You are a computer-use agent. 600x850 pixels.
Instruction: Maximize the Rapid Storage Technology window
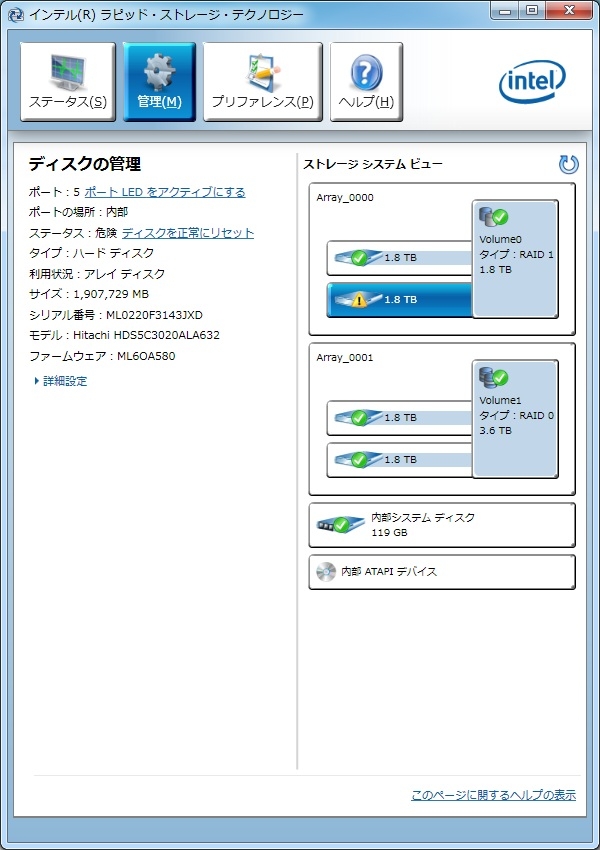pos(532,10)
